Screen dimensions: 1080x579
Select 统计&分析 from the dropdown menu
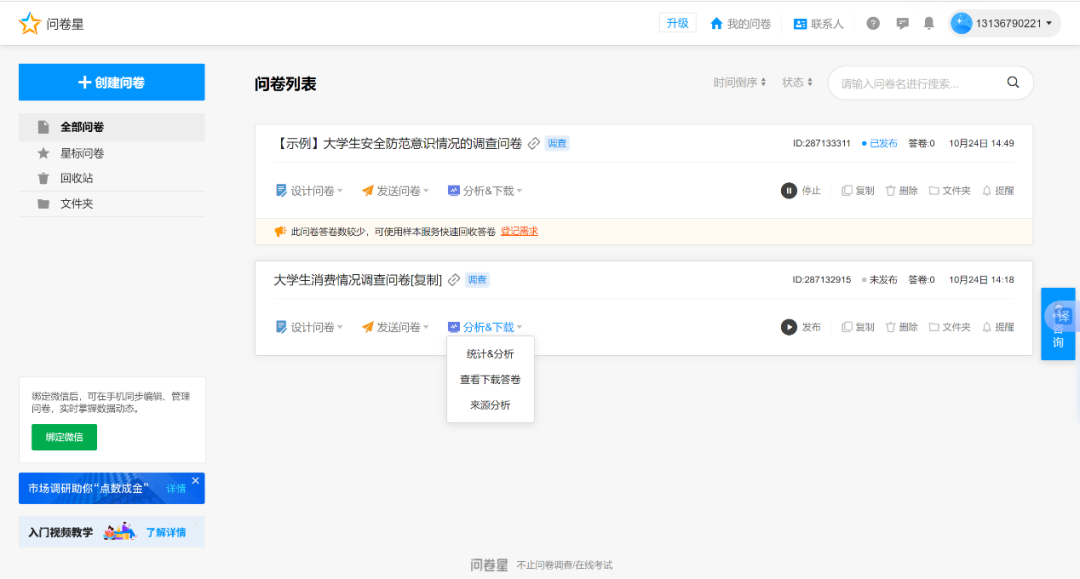click(490, 354)
